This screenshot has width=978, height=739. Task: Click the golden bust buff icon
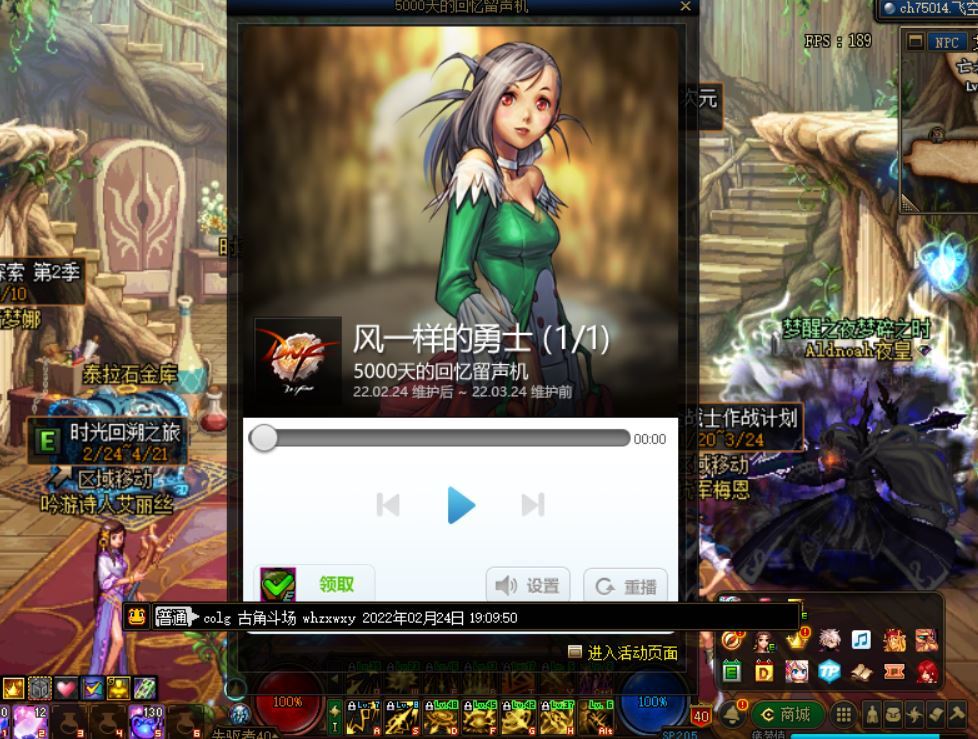click(119, 688)
